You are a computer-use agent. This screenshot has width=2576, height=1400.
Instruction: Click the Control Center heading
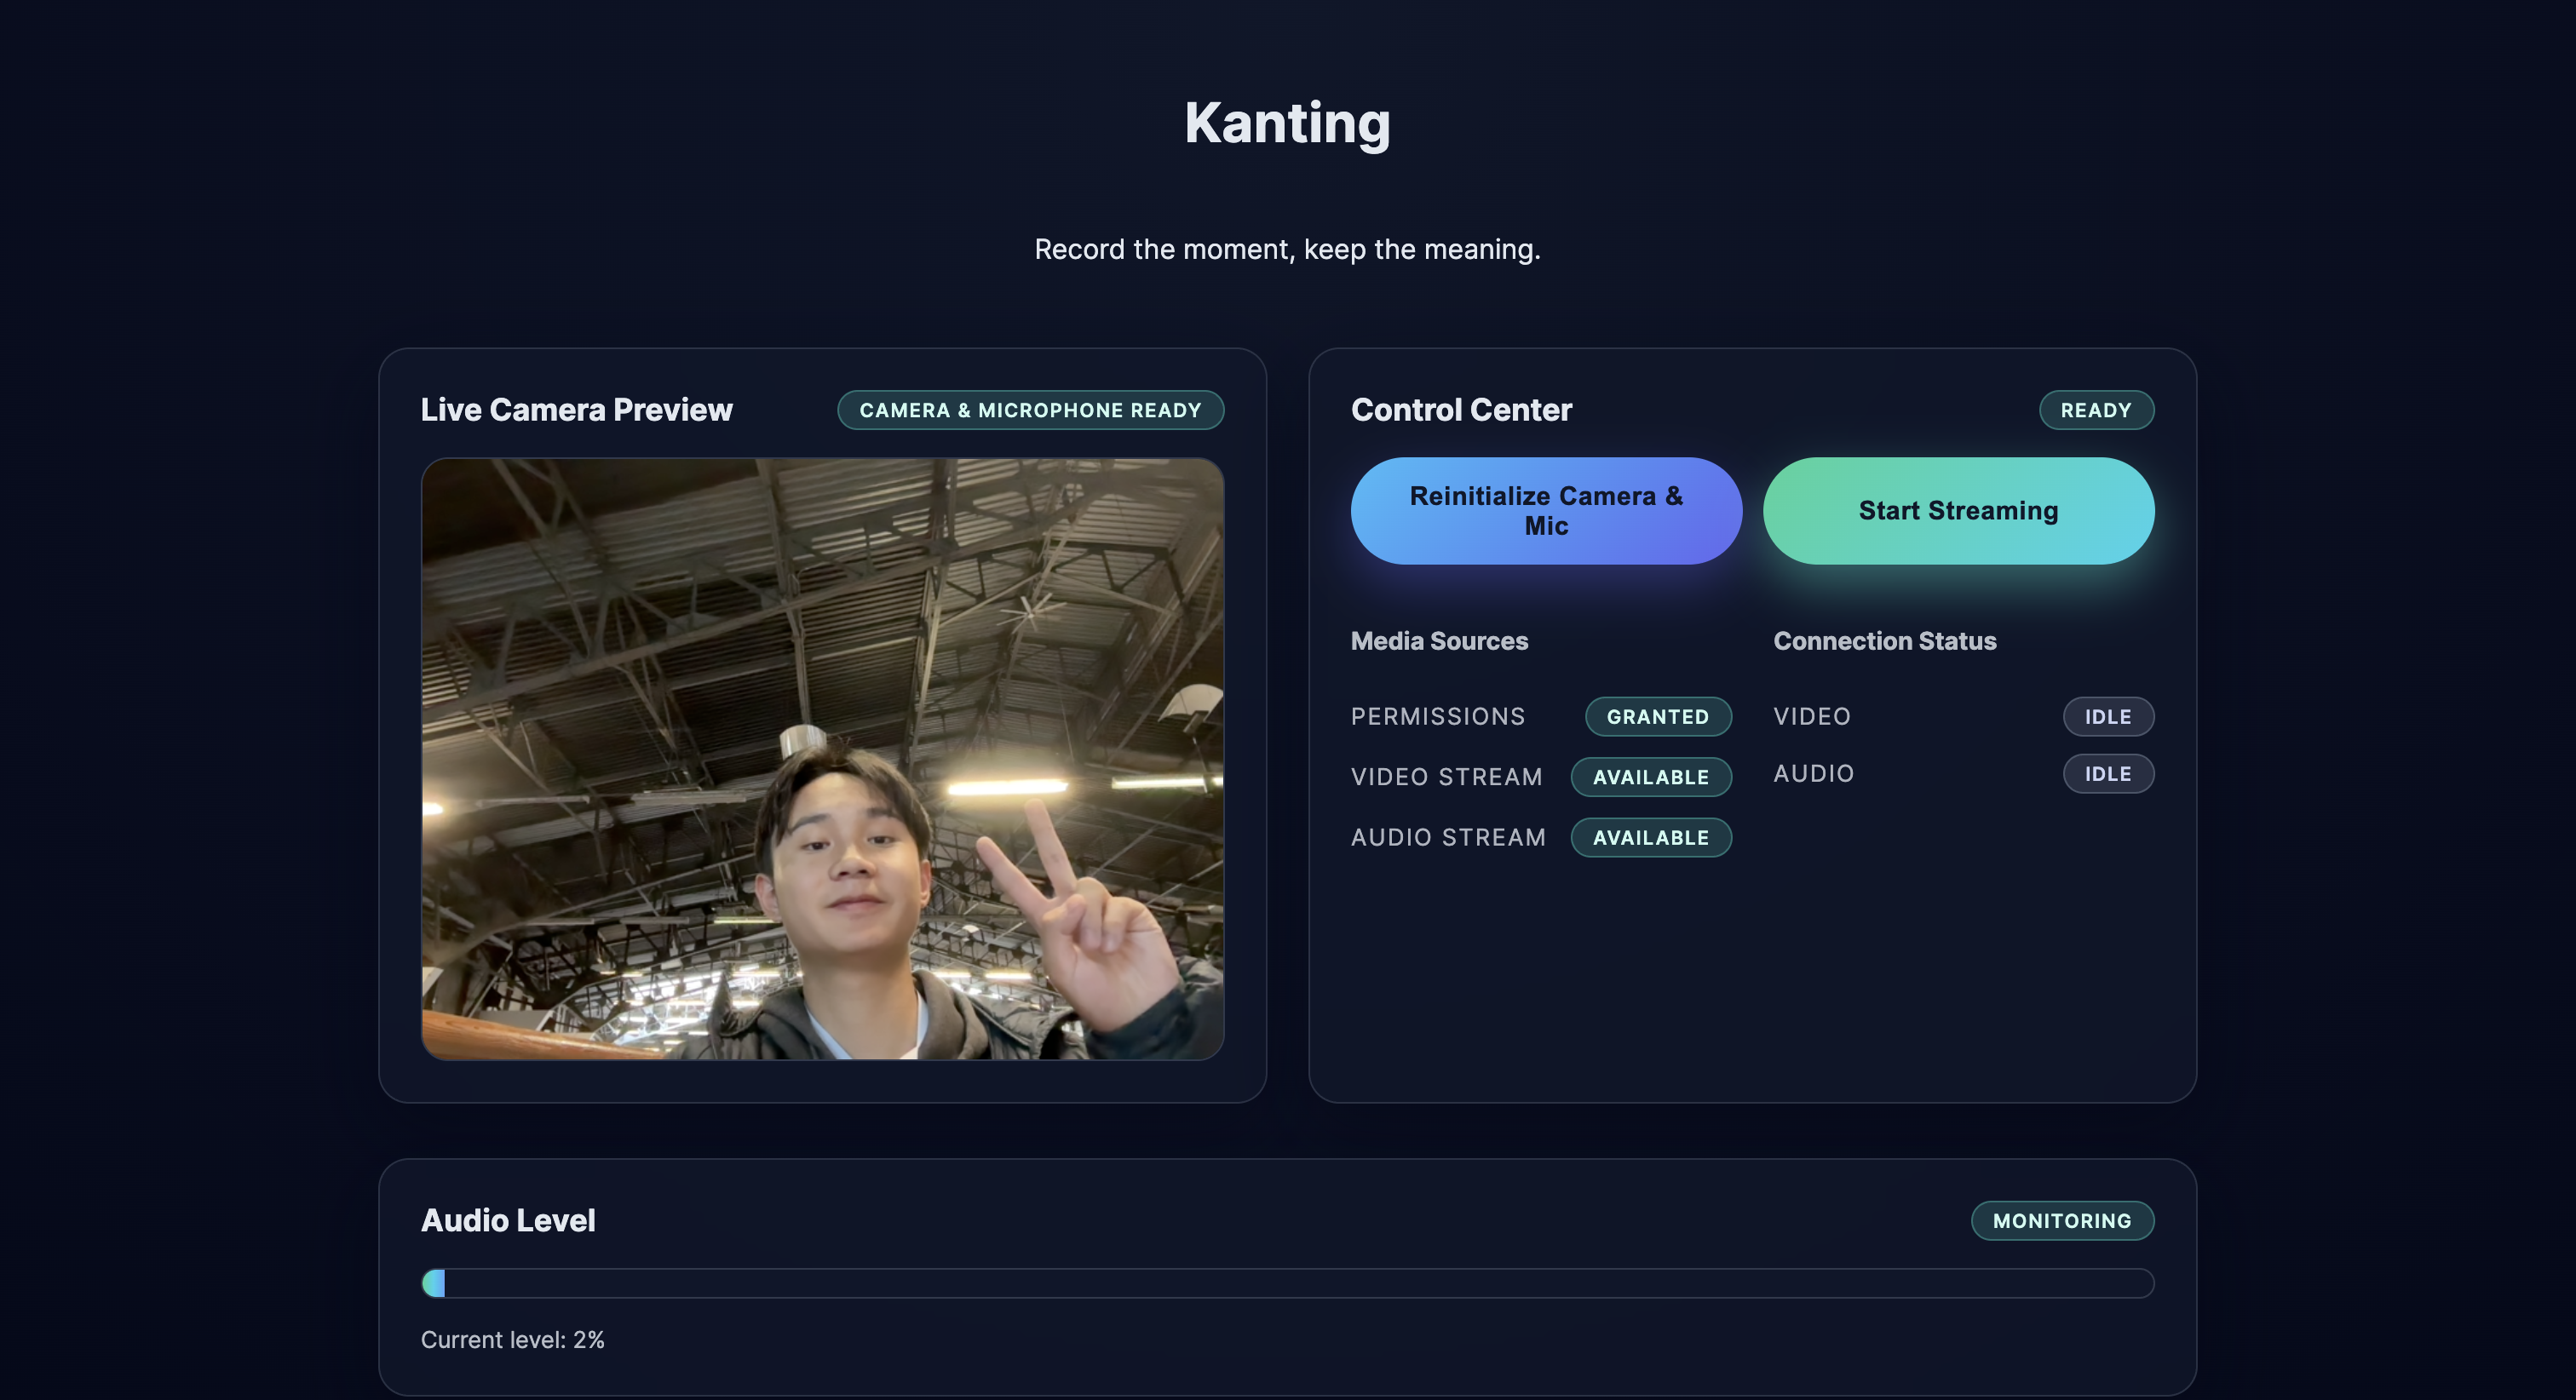(1460, 410)
